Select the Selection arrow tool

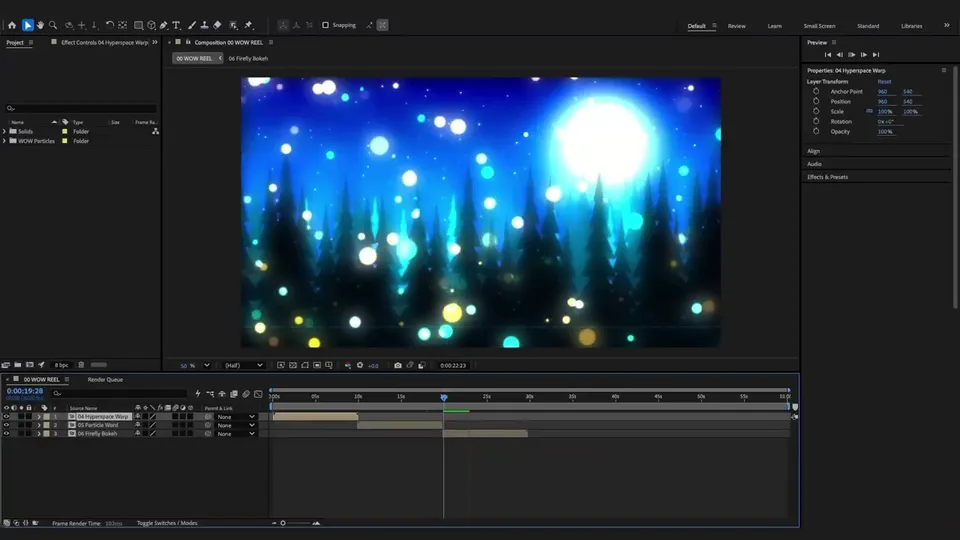point(28,25)
